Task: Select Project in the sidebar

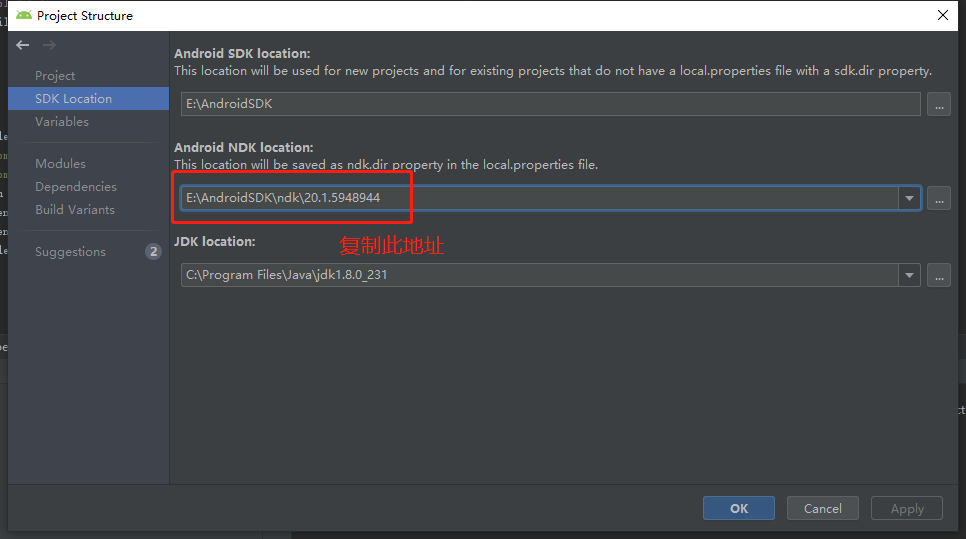Action: 55,76
